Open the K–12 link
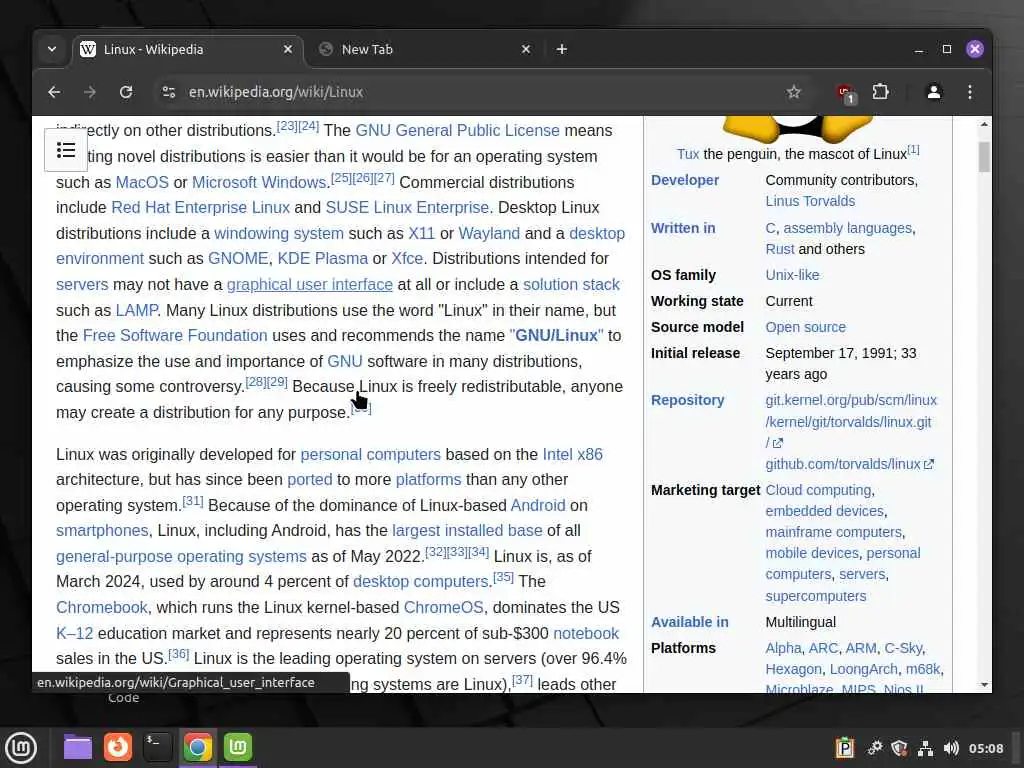This screenshot has width=1024, height=768. click(74, 633)
